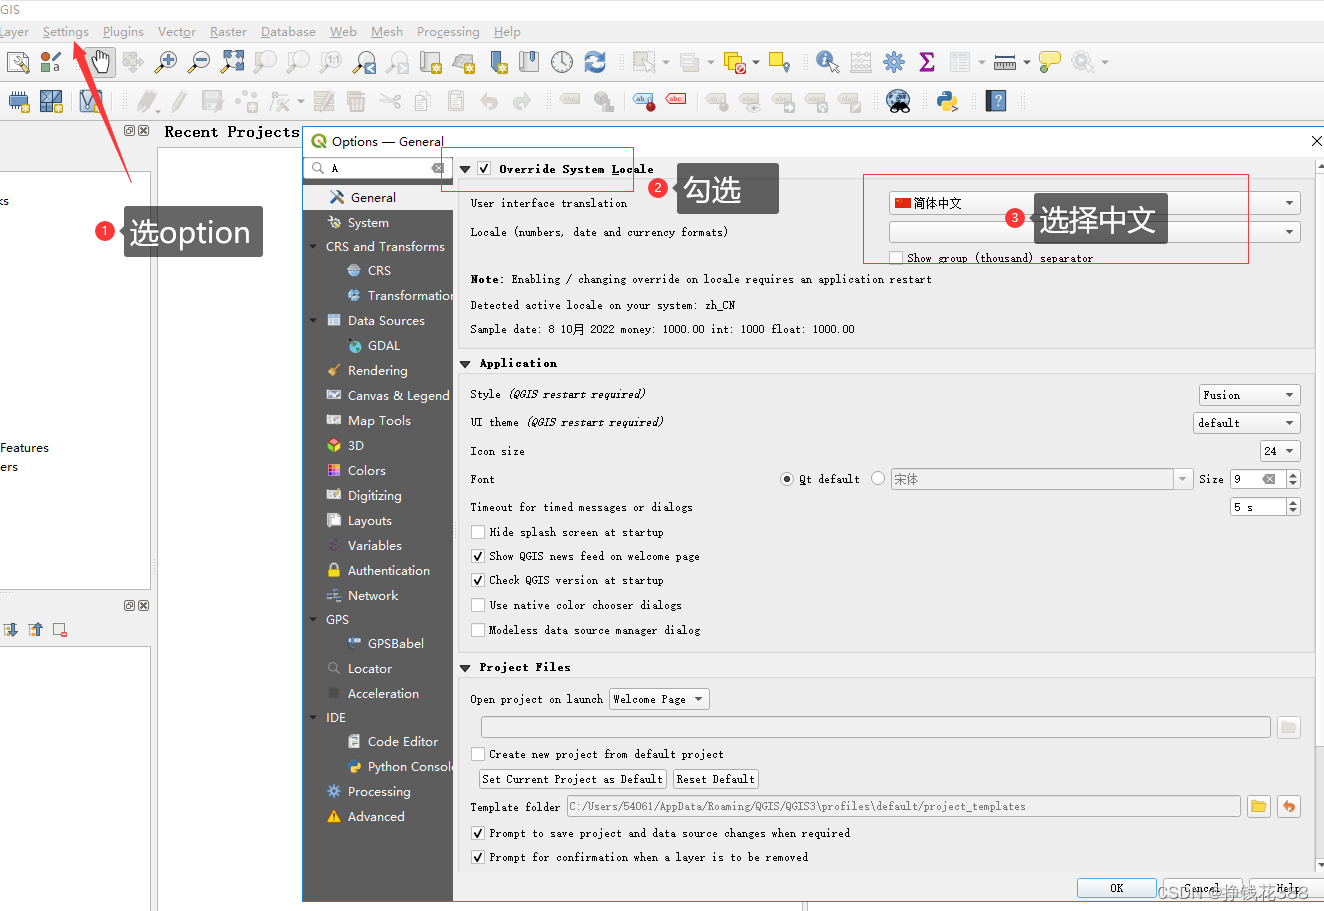Click Zoom Full Extent icon
This screenshot has height=911, width=1324.
click(x=233, y=61)
